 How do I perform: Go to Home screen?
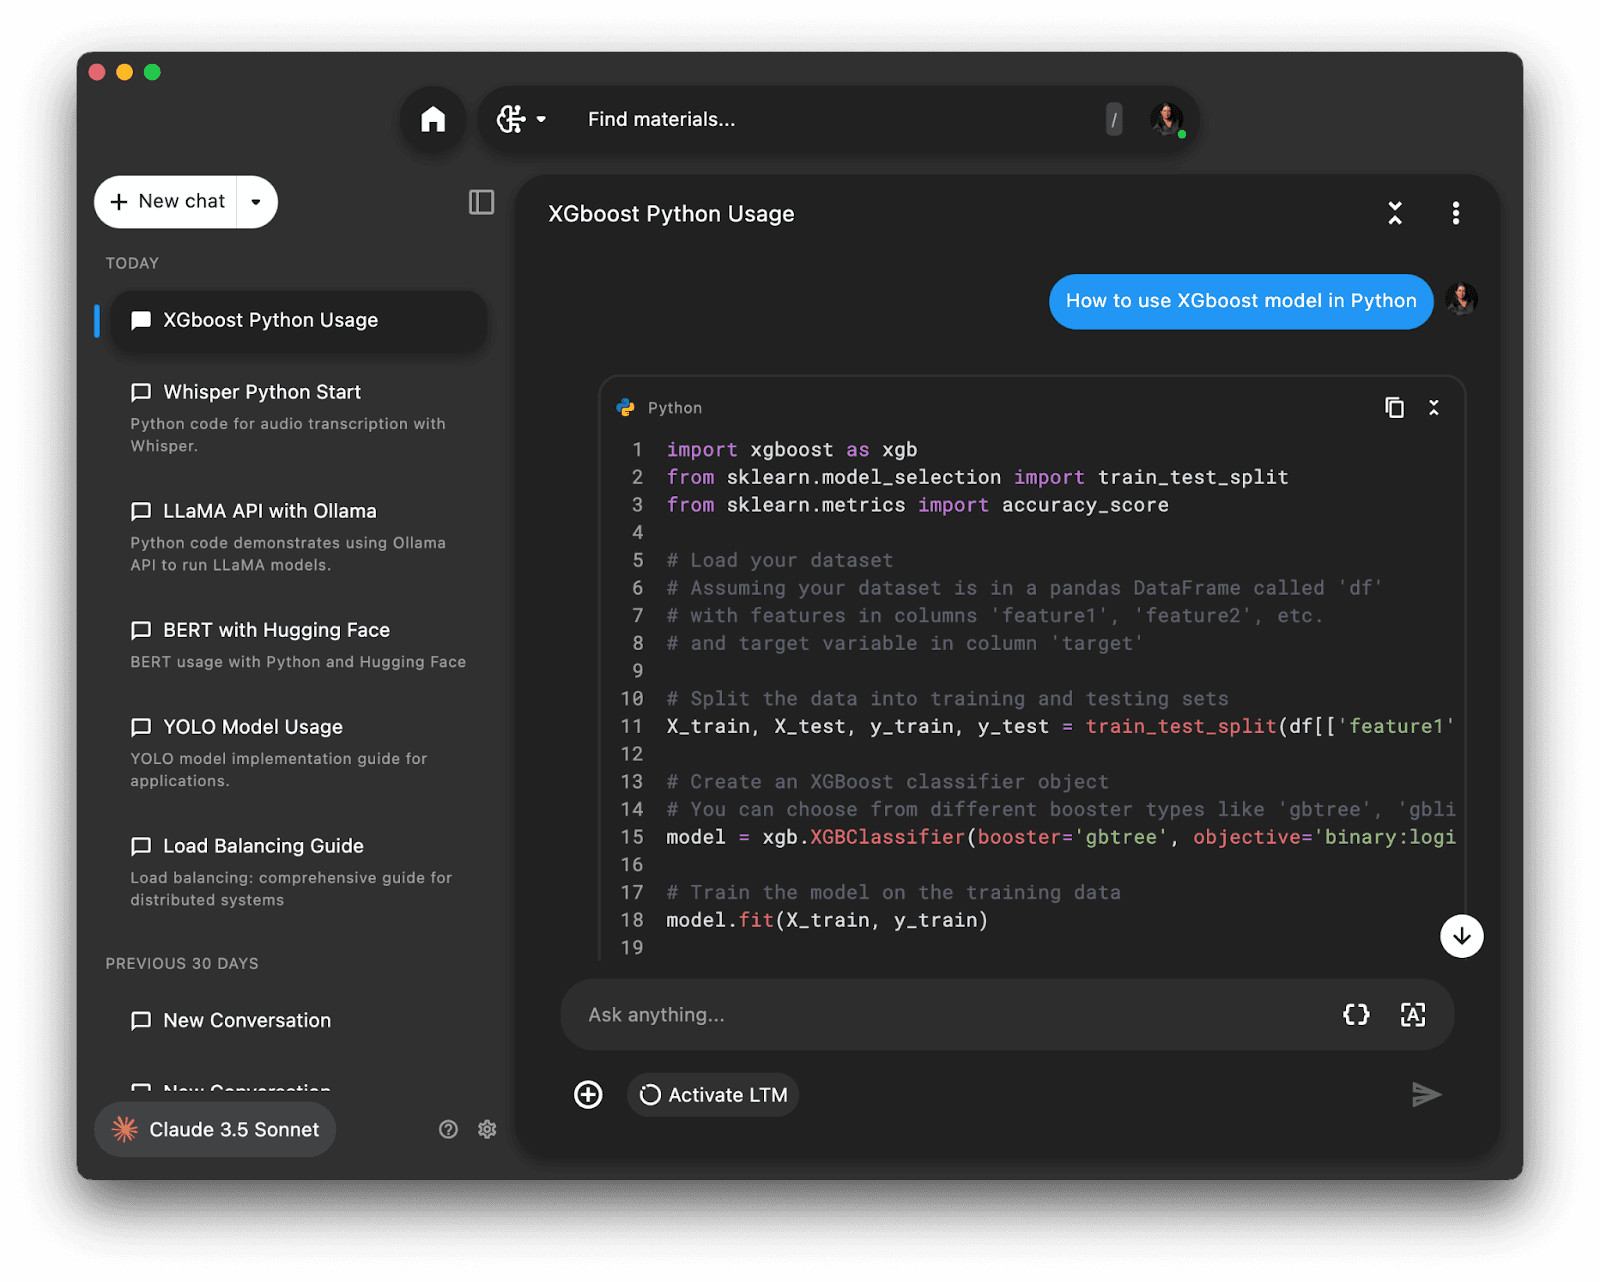click(433, 120)
